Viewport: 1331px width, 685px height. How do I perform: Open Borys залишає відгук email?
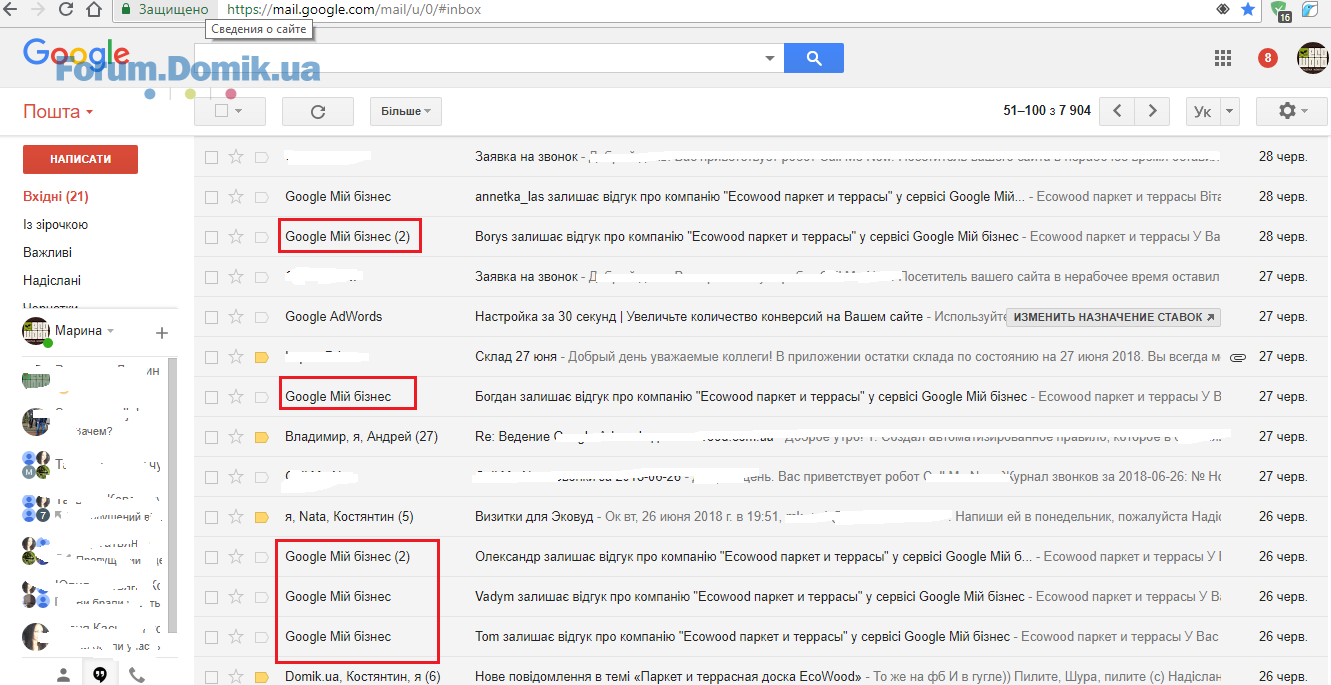coord(747,237)
